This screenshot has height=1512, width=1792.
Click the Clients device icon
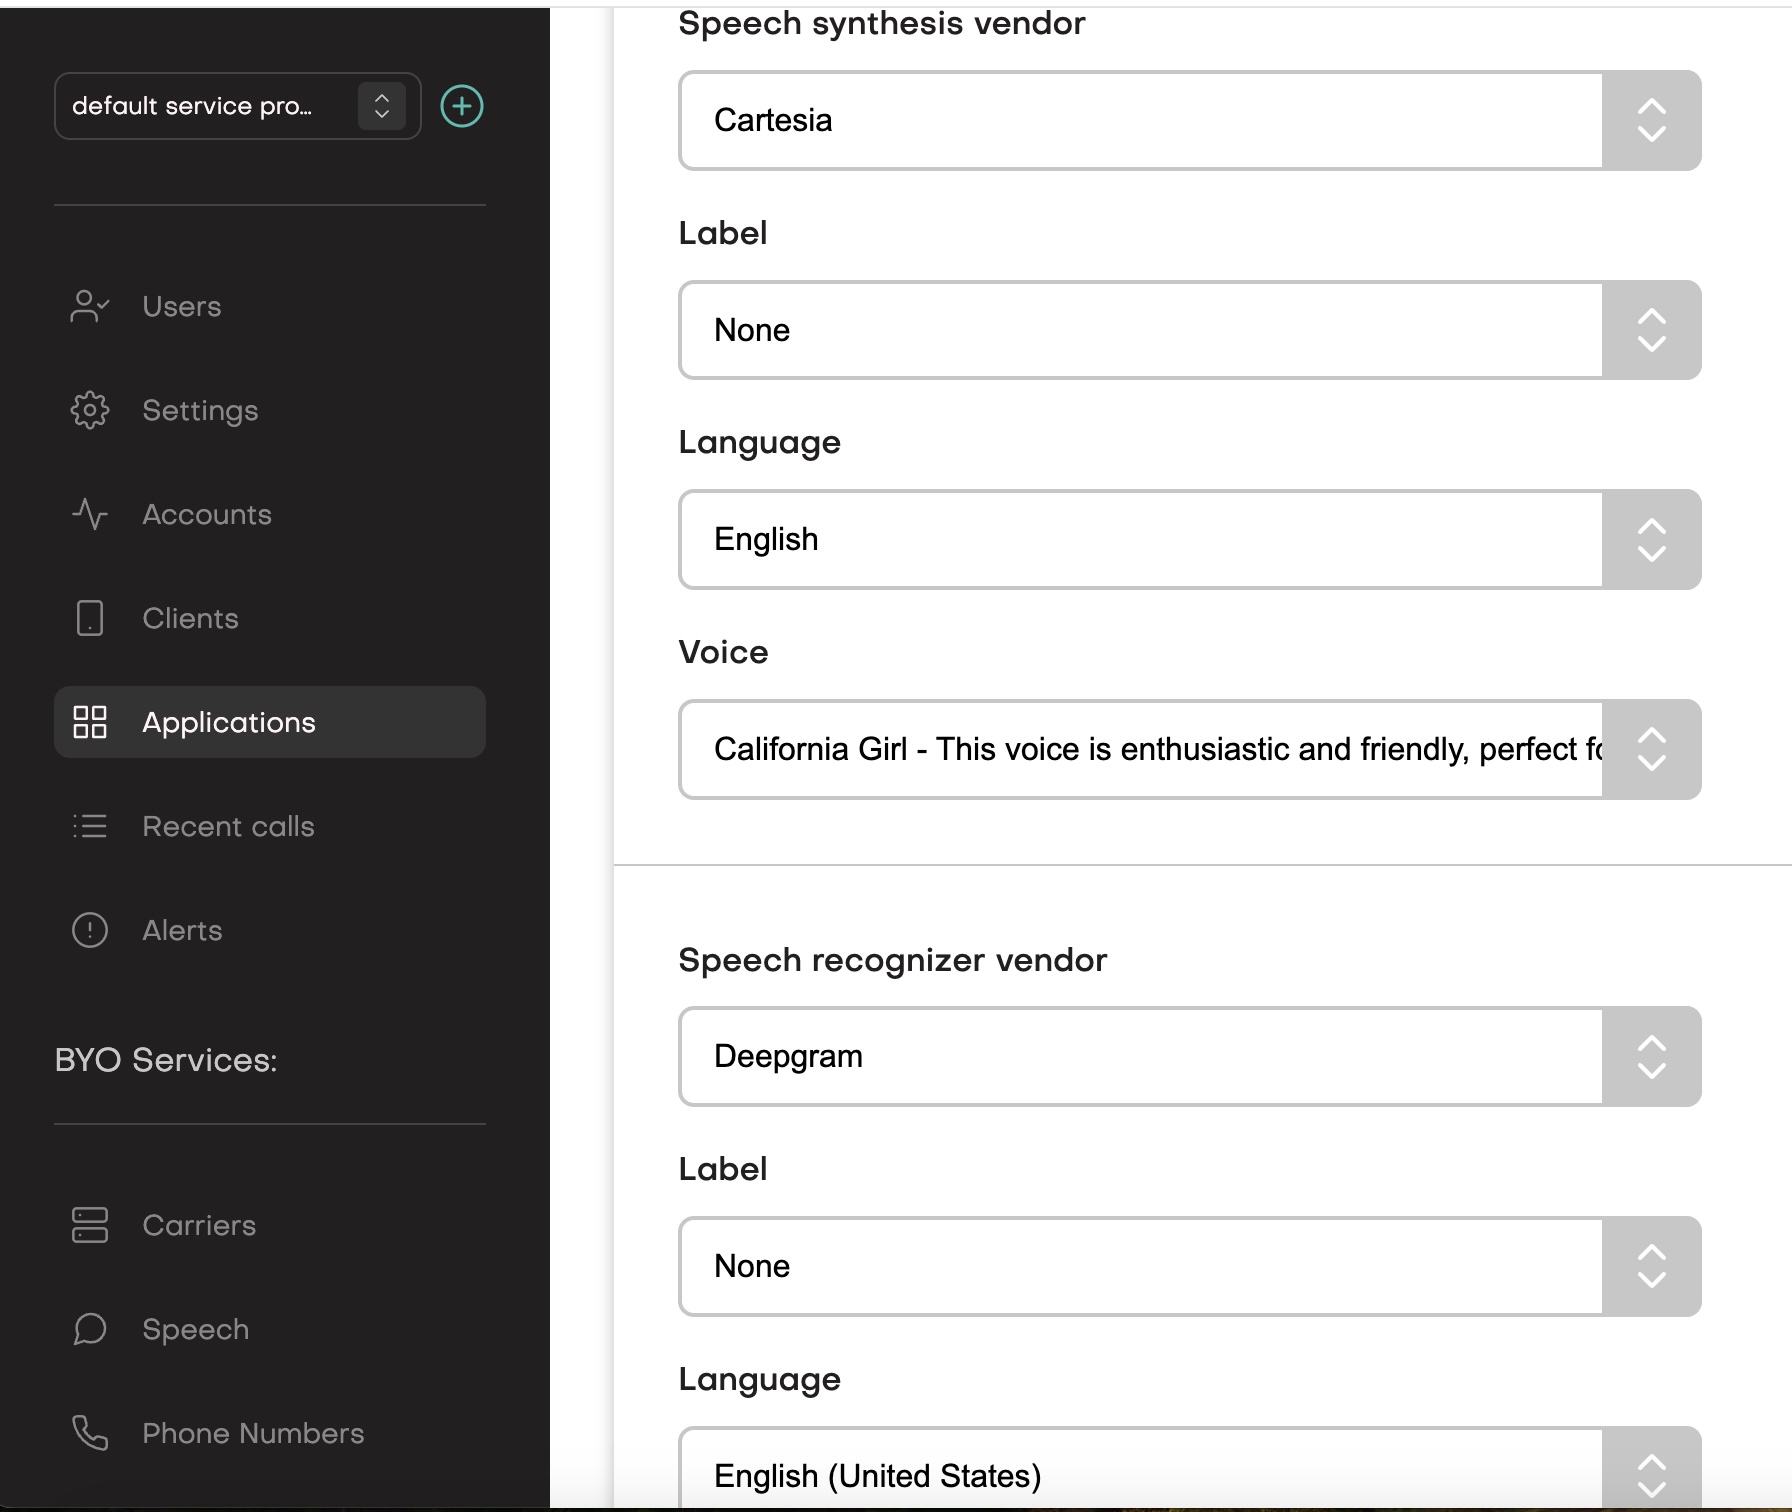coord(89,618)
